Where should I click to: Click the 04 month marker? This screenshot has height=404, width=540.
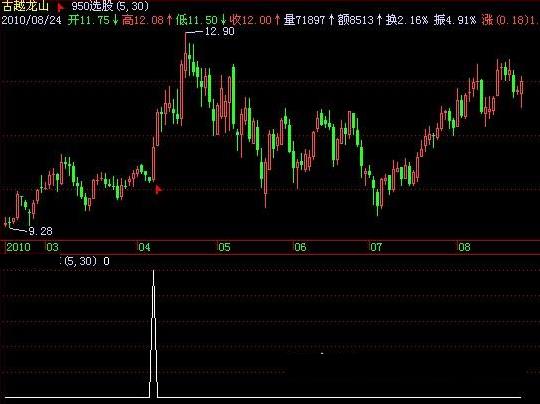tap(144, 247)
